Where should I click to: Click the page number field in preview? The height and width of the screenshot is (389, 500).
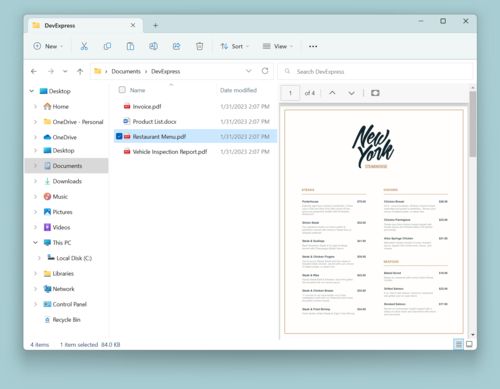290,93
